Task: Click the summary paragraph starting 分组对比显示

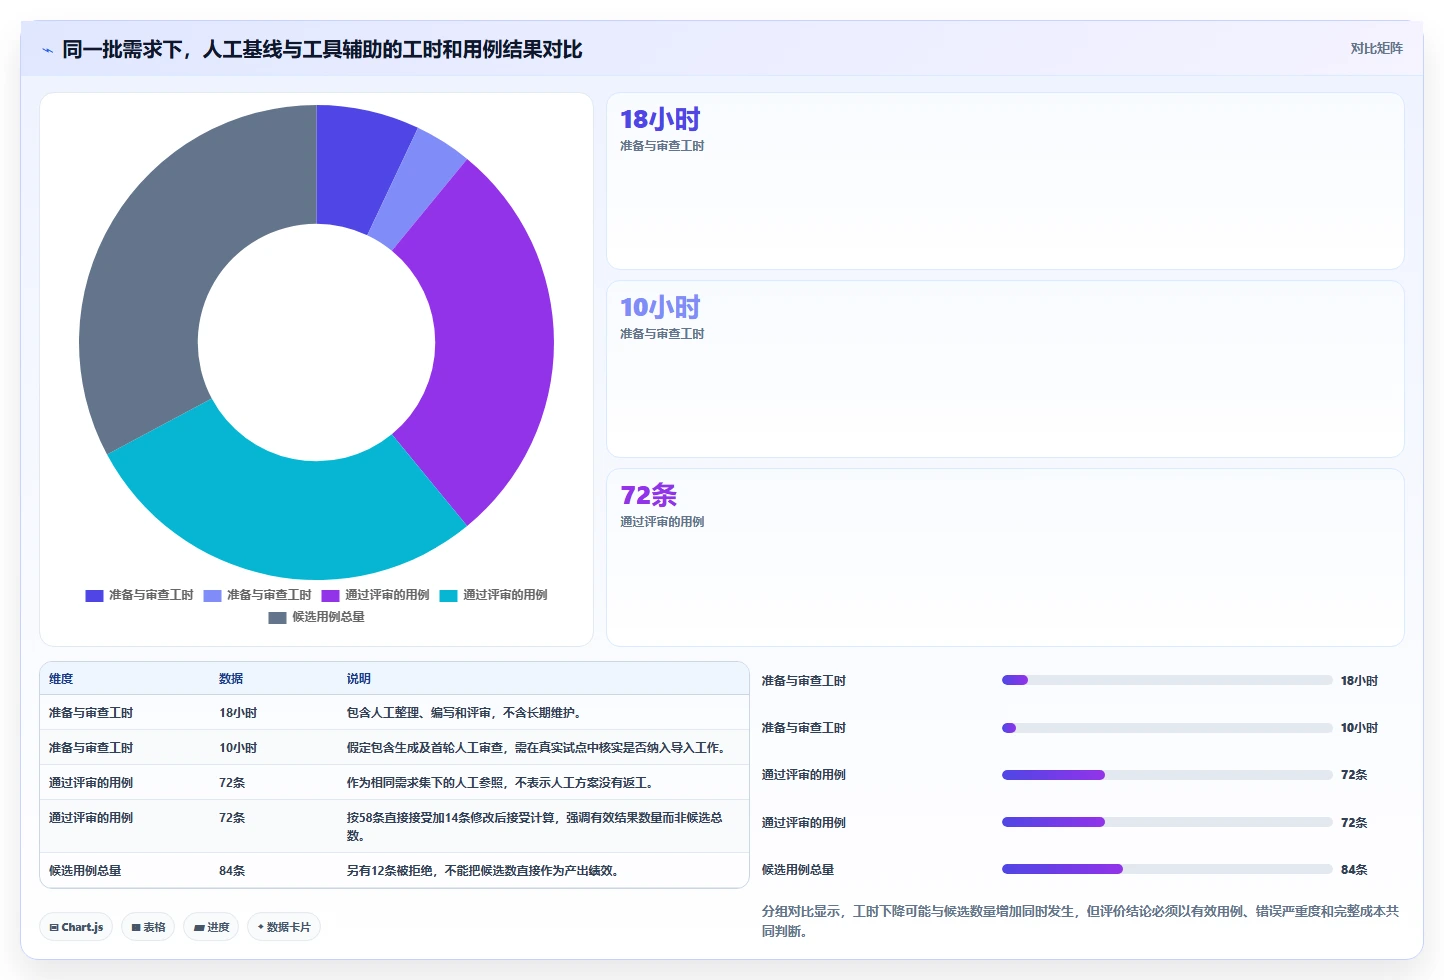Action: point(1080,921)
